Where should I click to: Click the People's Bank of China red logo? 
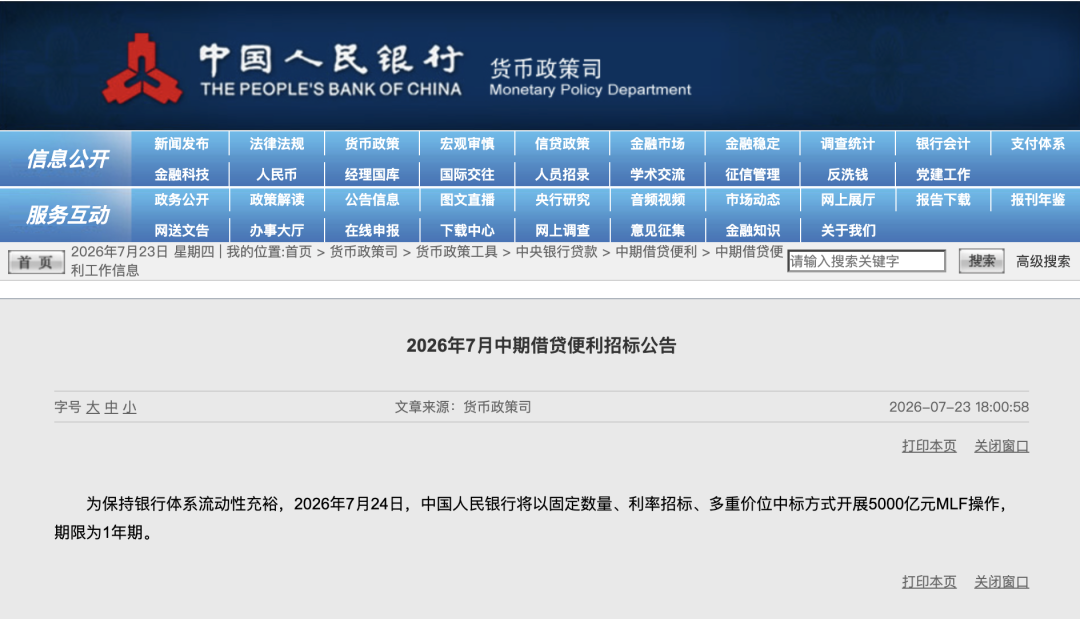[143, 70]
